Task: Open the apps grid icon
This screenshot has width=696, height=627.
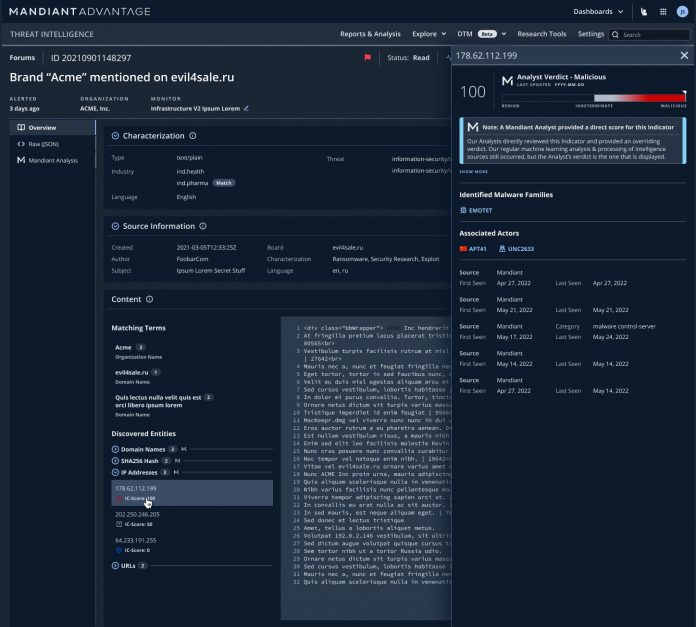Action: click(x=663, y=12)
